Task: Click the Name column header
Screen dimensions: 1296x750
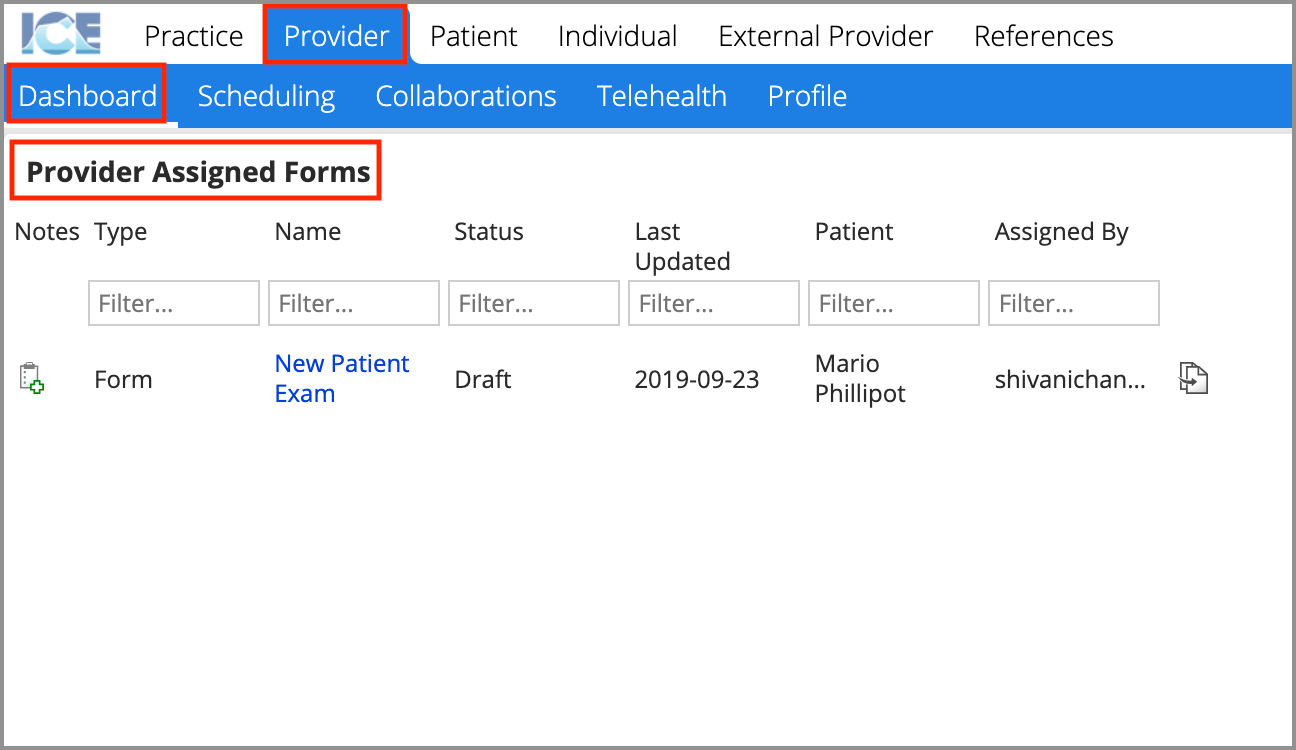Action: click(308, 232)
